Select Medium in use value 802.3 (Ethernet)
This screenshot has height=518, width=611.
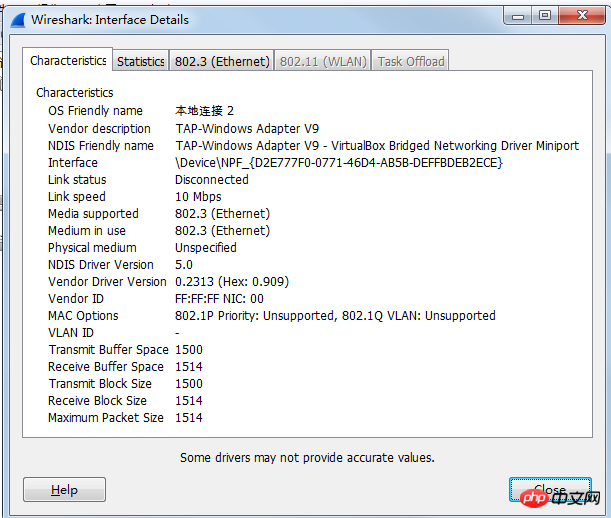click(222, 231)
